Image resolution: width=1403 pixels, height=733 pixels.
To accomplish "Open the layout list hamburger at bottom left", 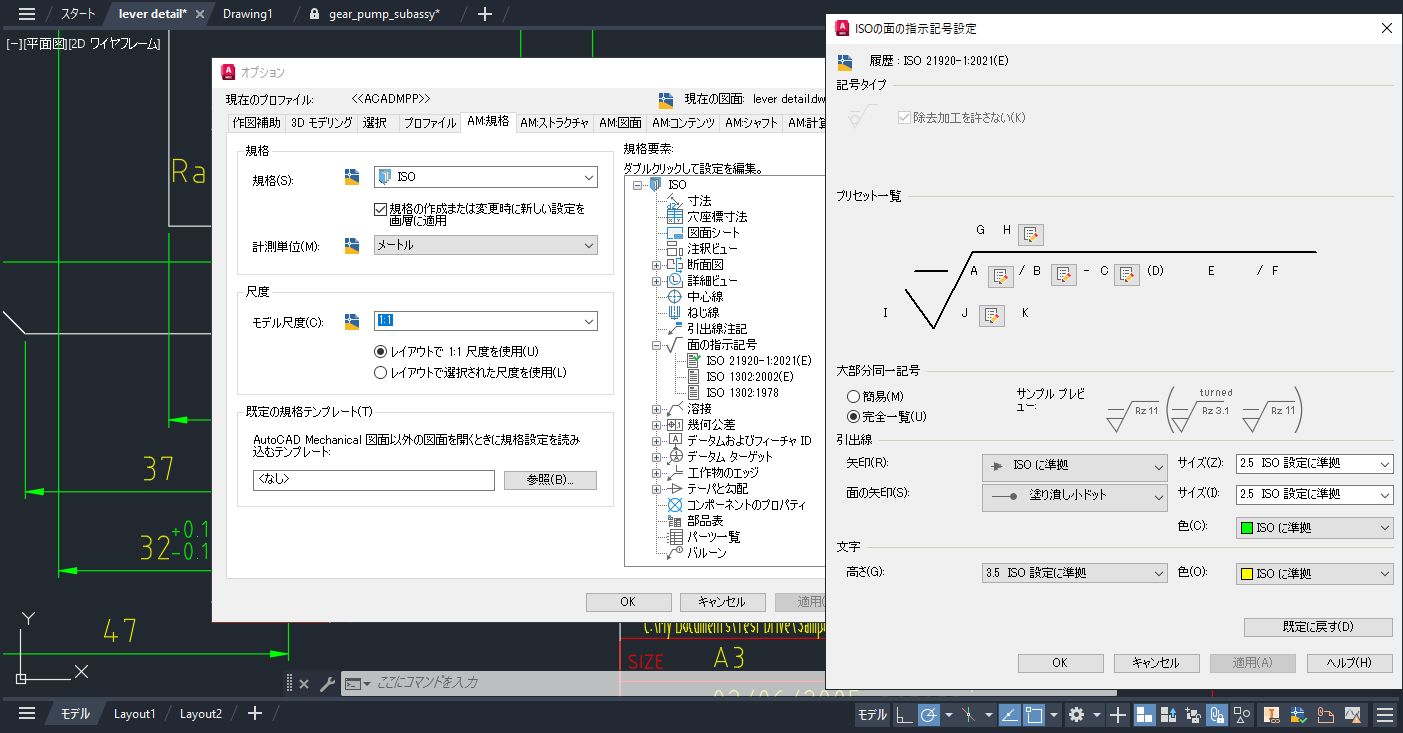I will [27, 713].
